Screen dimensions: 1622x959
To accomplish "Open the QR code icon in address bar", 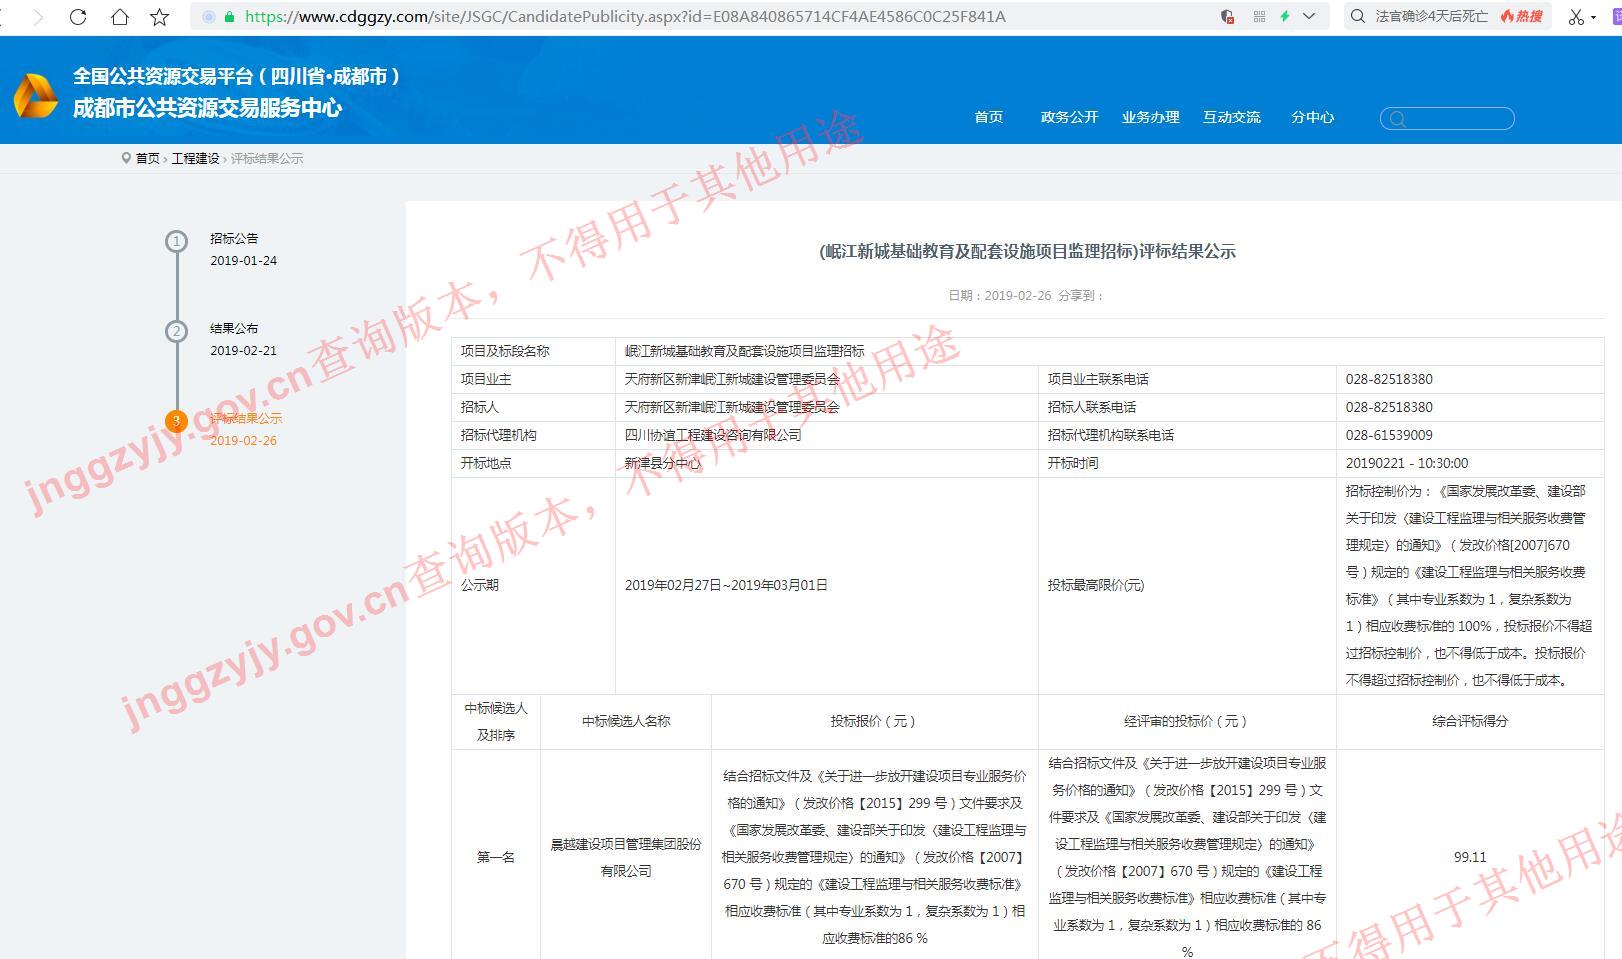I will tap(1259, 16).
